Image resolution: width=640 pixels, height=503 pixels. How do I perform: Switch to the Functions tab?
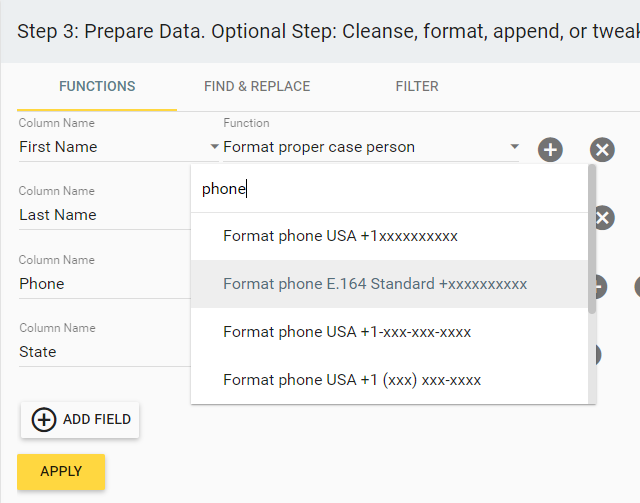[97, 86]
